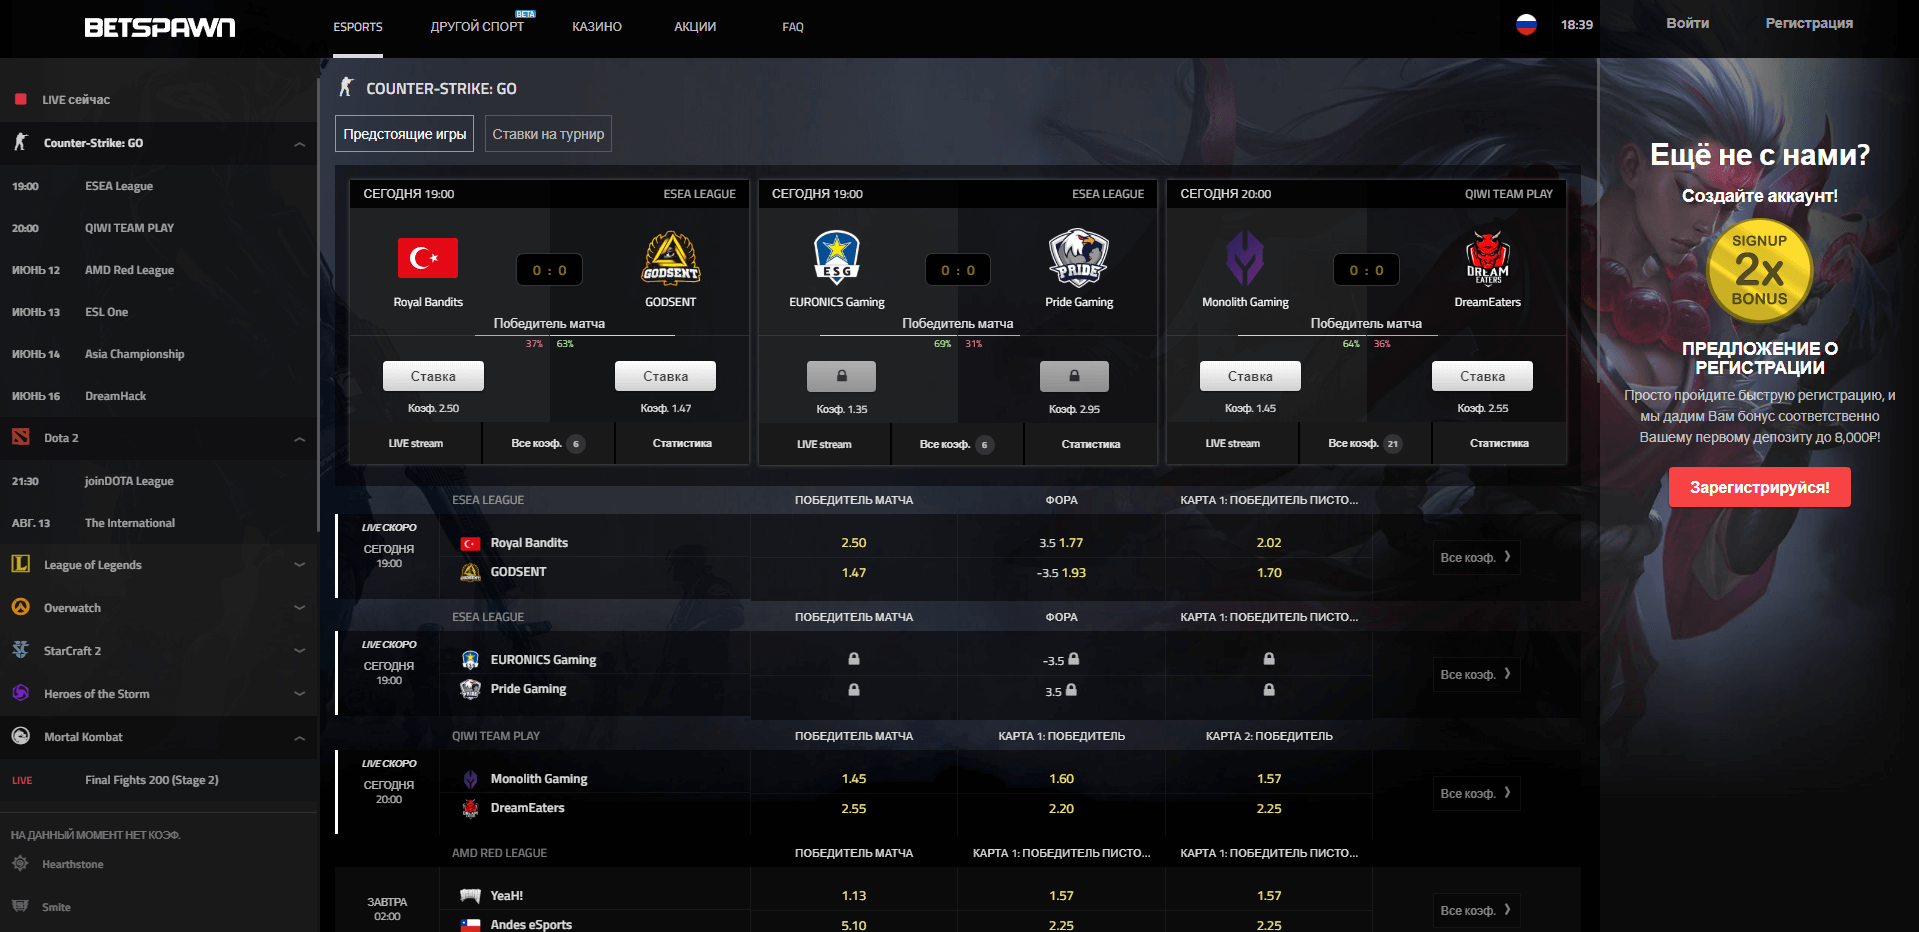Open The International in sidebar
1919x932 pixels.
(130, 523)
